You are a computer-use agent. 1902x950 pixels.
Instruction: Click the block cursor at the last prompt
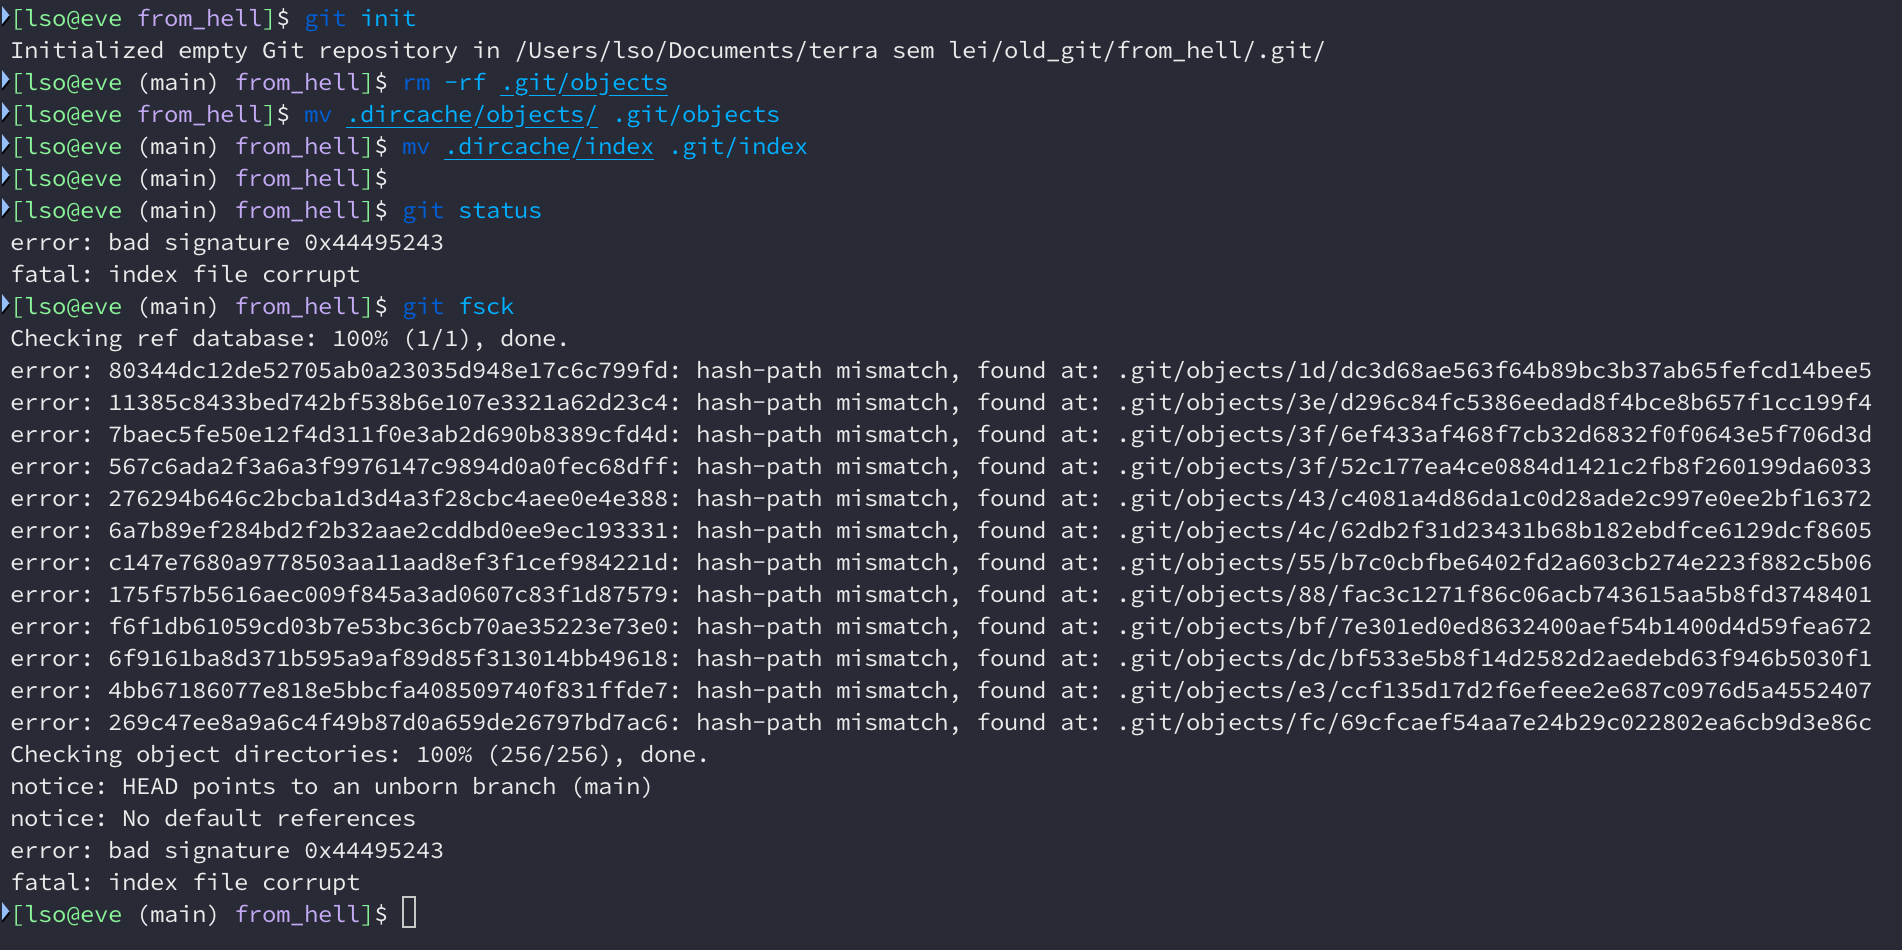[x=409, y=913]
